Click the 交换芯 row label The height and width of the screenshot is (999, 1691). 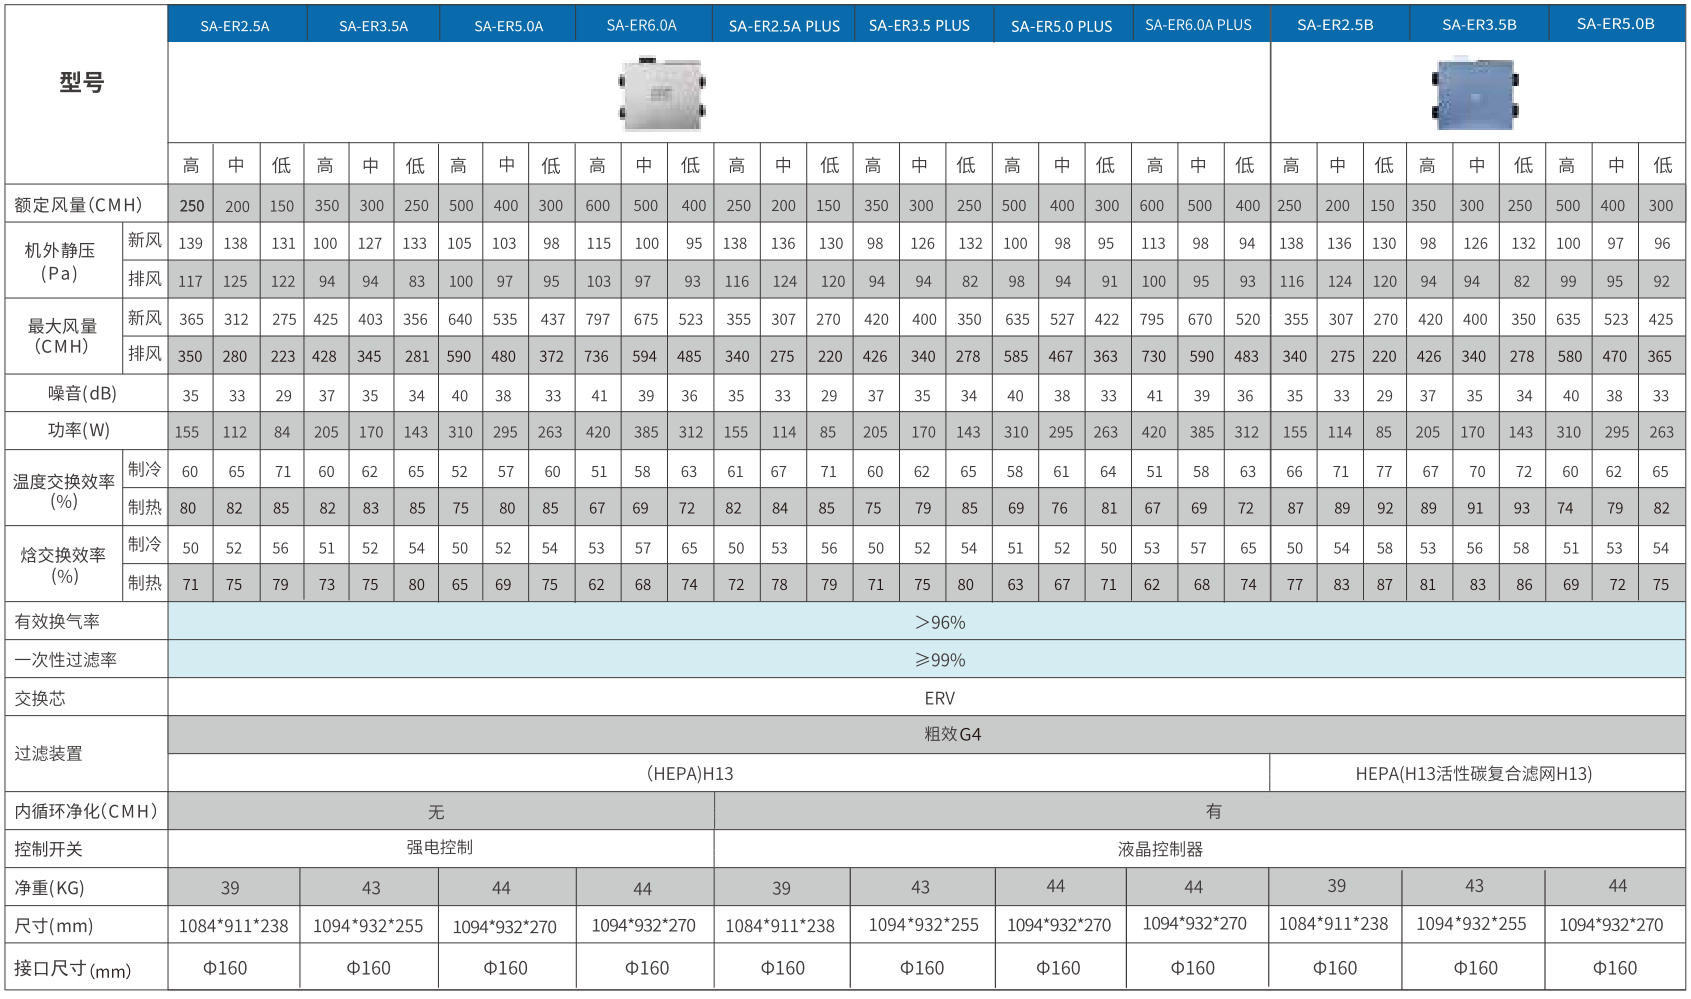39,698
